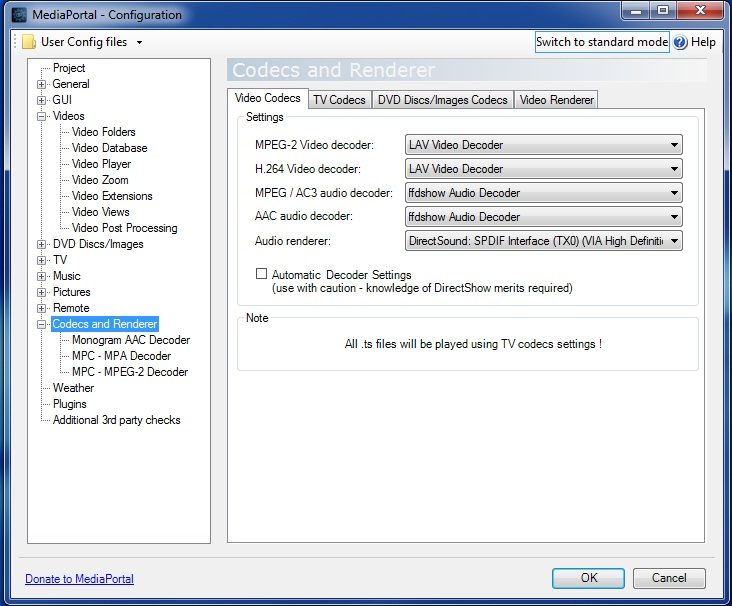
Task: Open the Audio renderer dropdown
Action: pyautogui.click(x=543, y=241)
